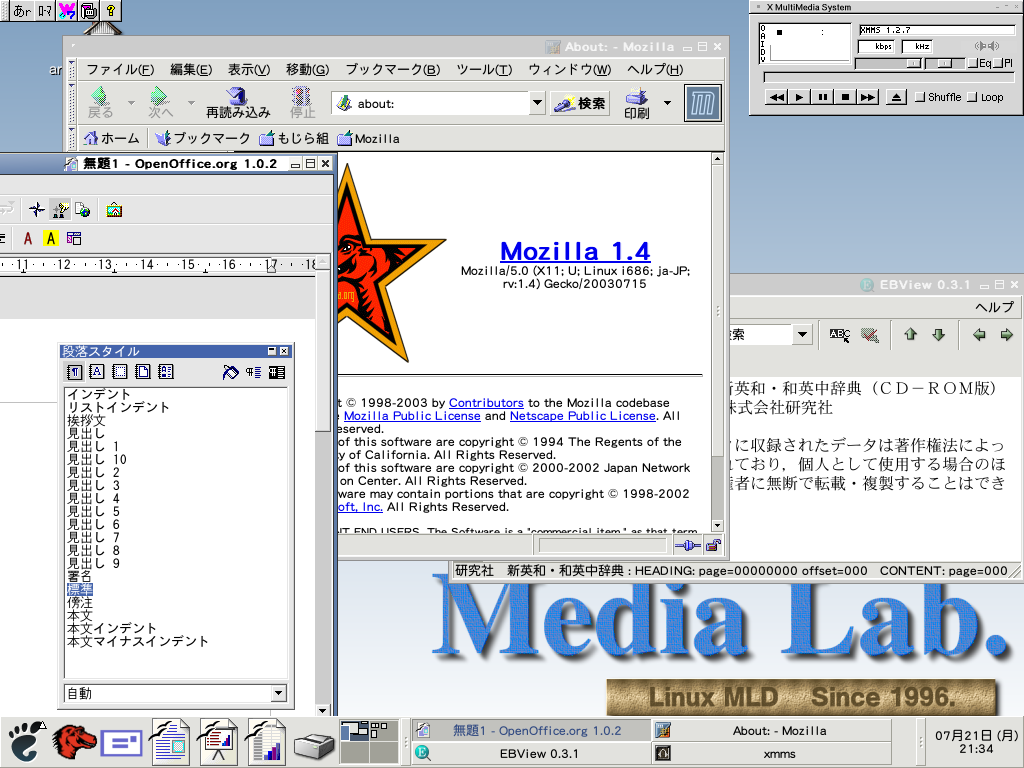1024x768 pixels.
Task: Click green up arrow in EBView toolbar
Action: tap(910, 334)
